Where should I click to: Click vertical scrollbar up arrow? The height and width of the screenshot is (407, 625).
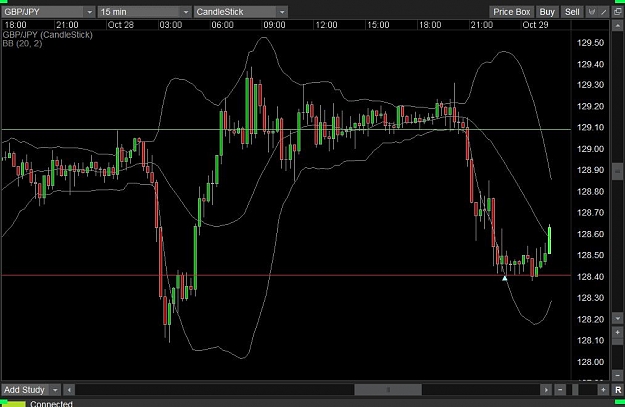click(617, 26)
